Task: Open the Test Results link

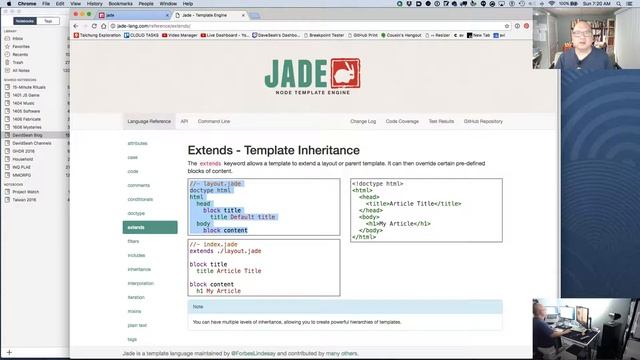Action: pos(441,122)
